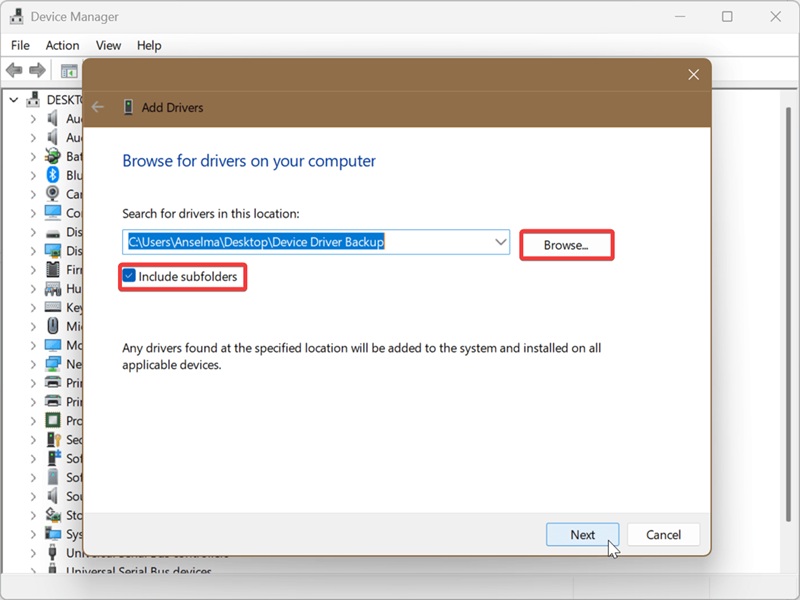Close the Add Drivers dialog with X

click(693, 74)
